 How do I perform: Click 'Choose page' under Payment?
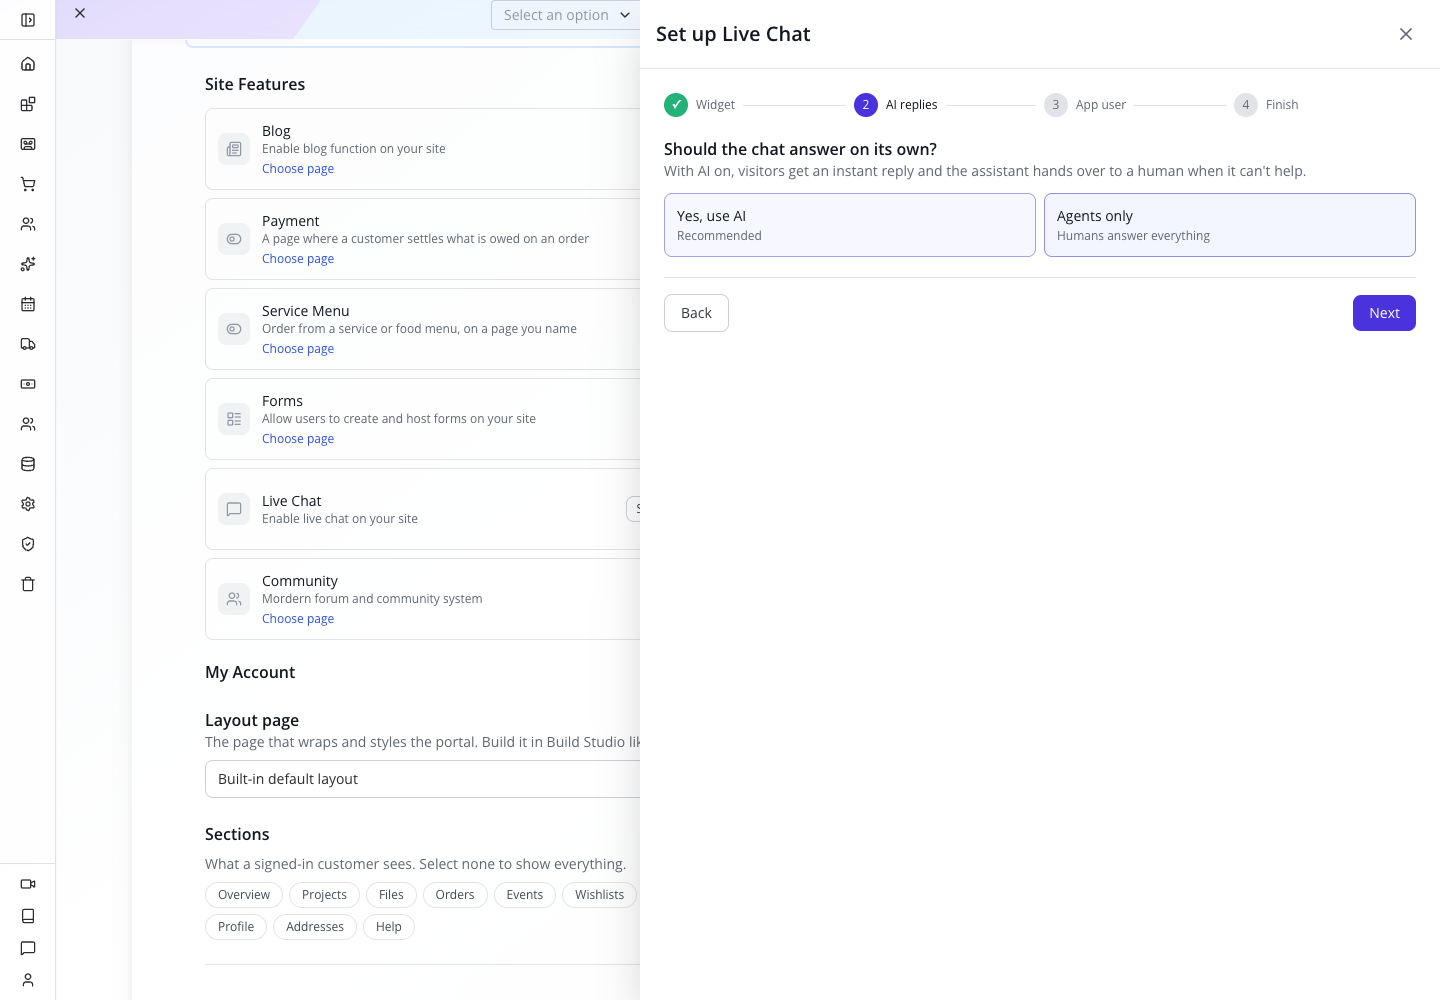[x=298, y=259]
